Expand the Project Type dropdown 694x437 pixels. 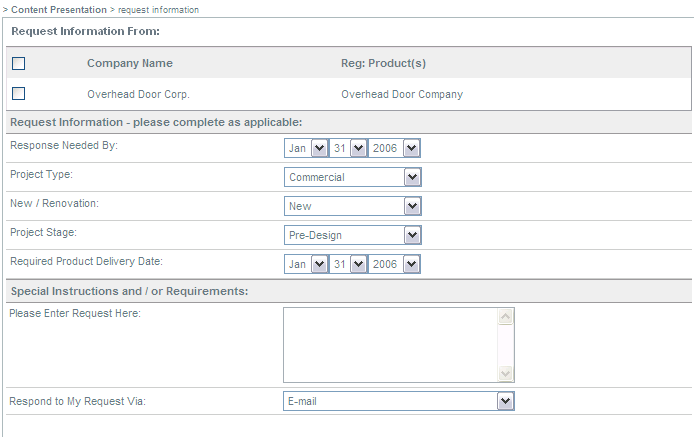pyautogui.click(x=352, y=177)
